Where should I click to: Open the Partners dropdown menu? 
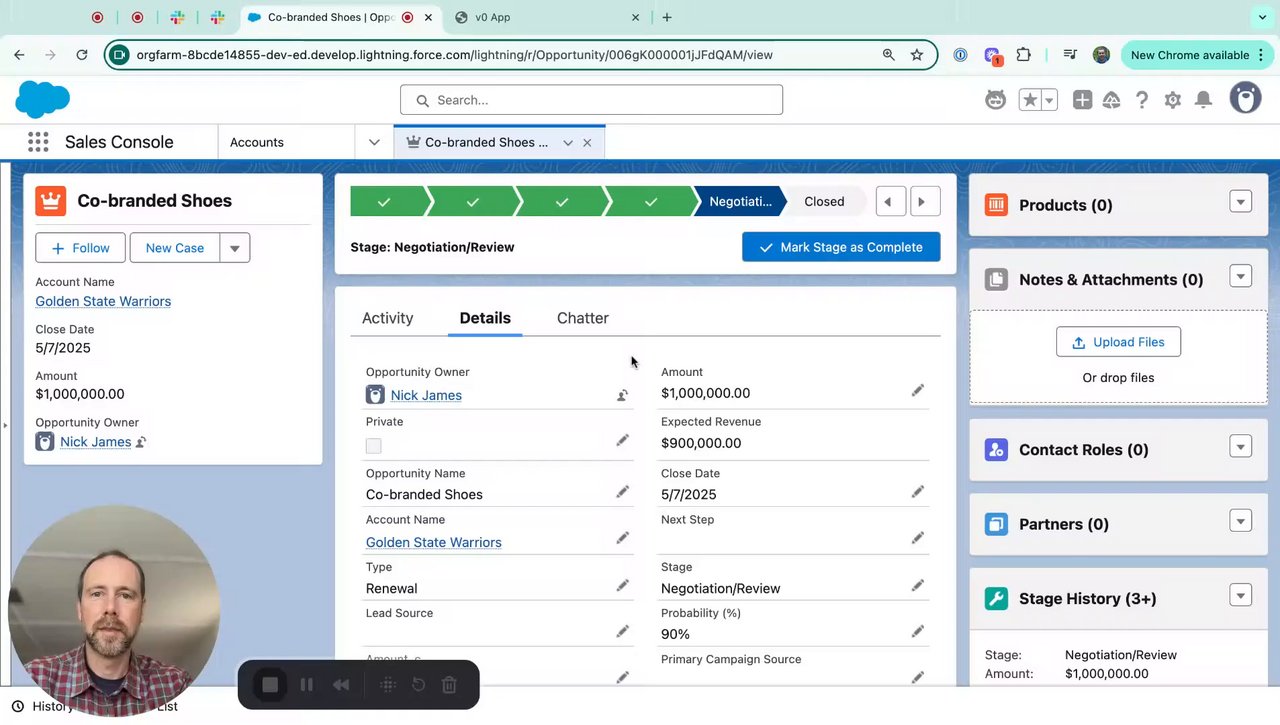tap(1240, 521)
